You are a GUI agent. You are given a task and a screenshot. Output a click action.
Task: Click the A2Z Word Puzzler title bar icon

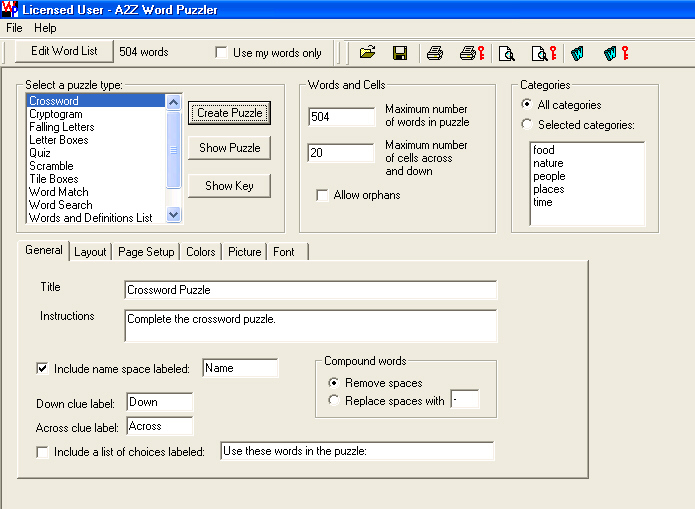point(9,9)
